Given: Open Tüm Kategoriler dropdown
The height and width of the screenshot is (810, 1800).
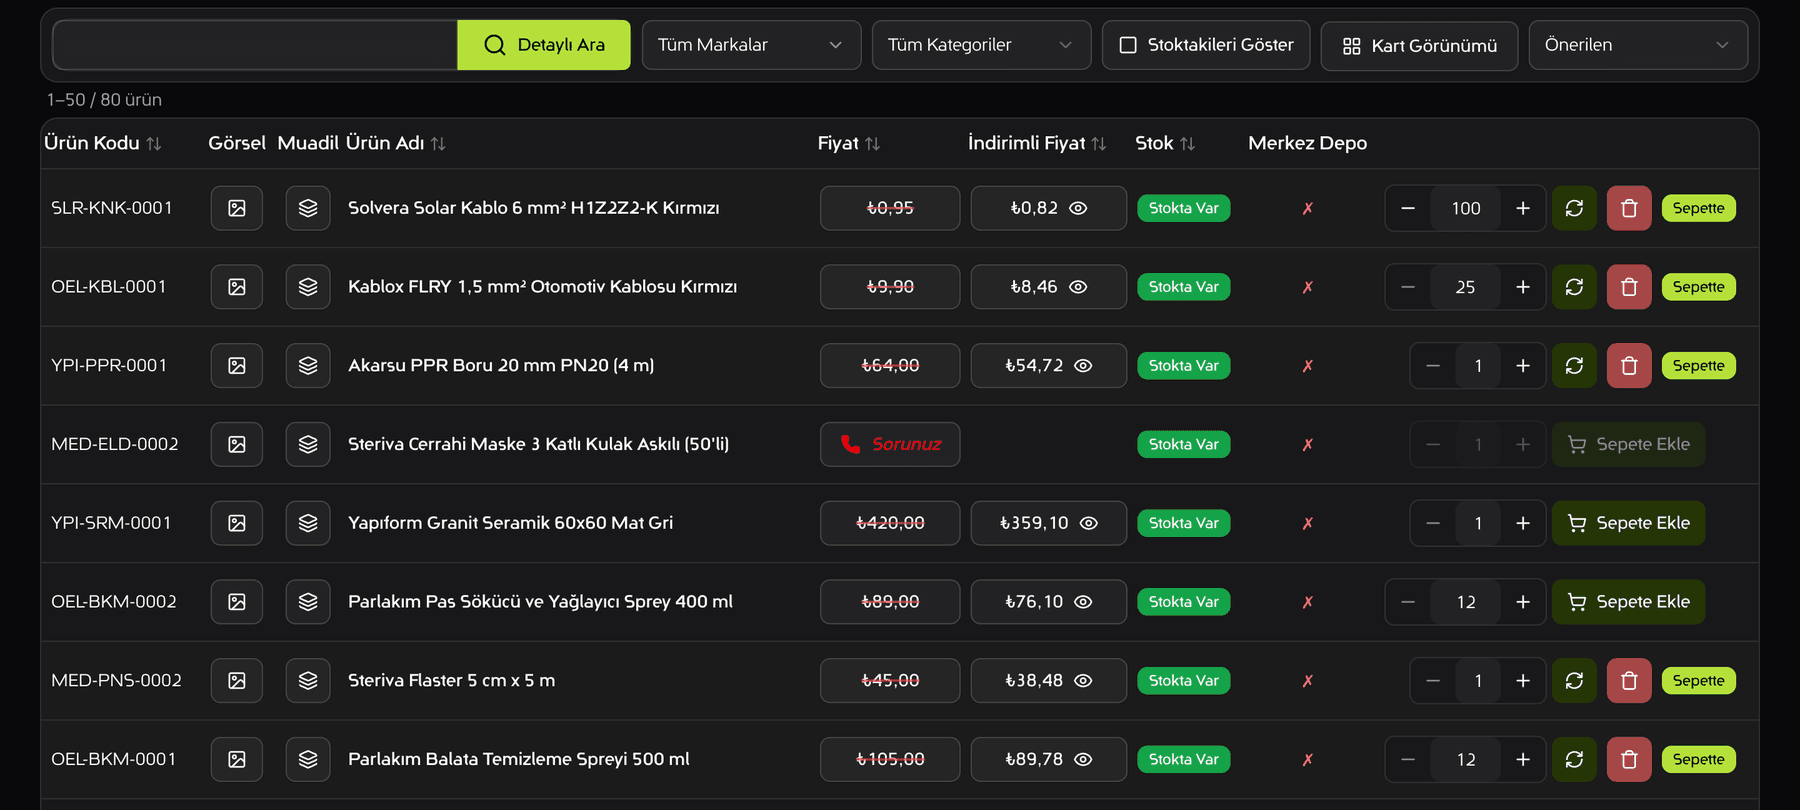Looking at the screenshot, I should coord(981,45).
